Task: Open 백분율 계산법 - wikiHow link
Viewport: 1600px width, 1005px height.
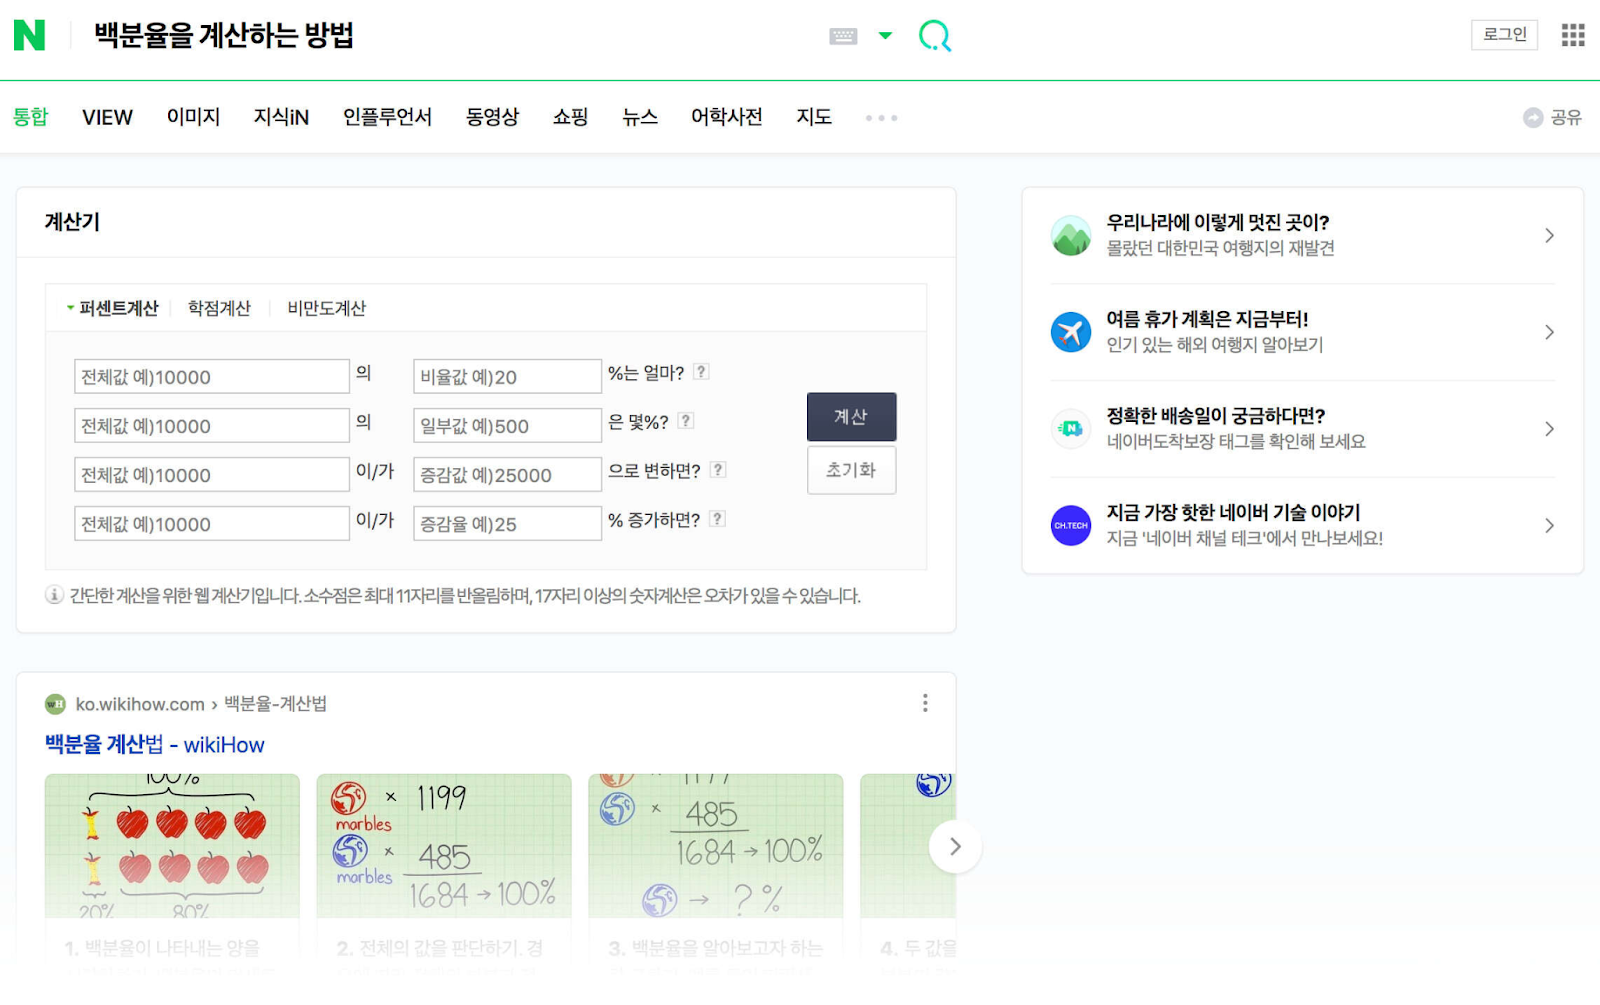Action: pos(154,744)
